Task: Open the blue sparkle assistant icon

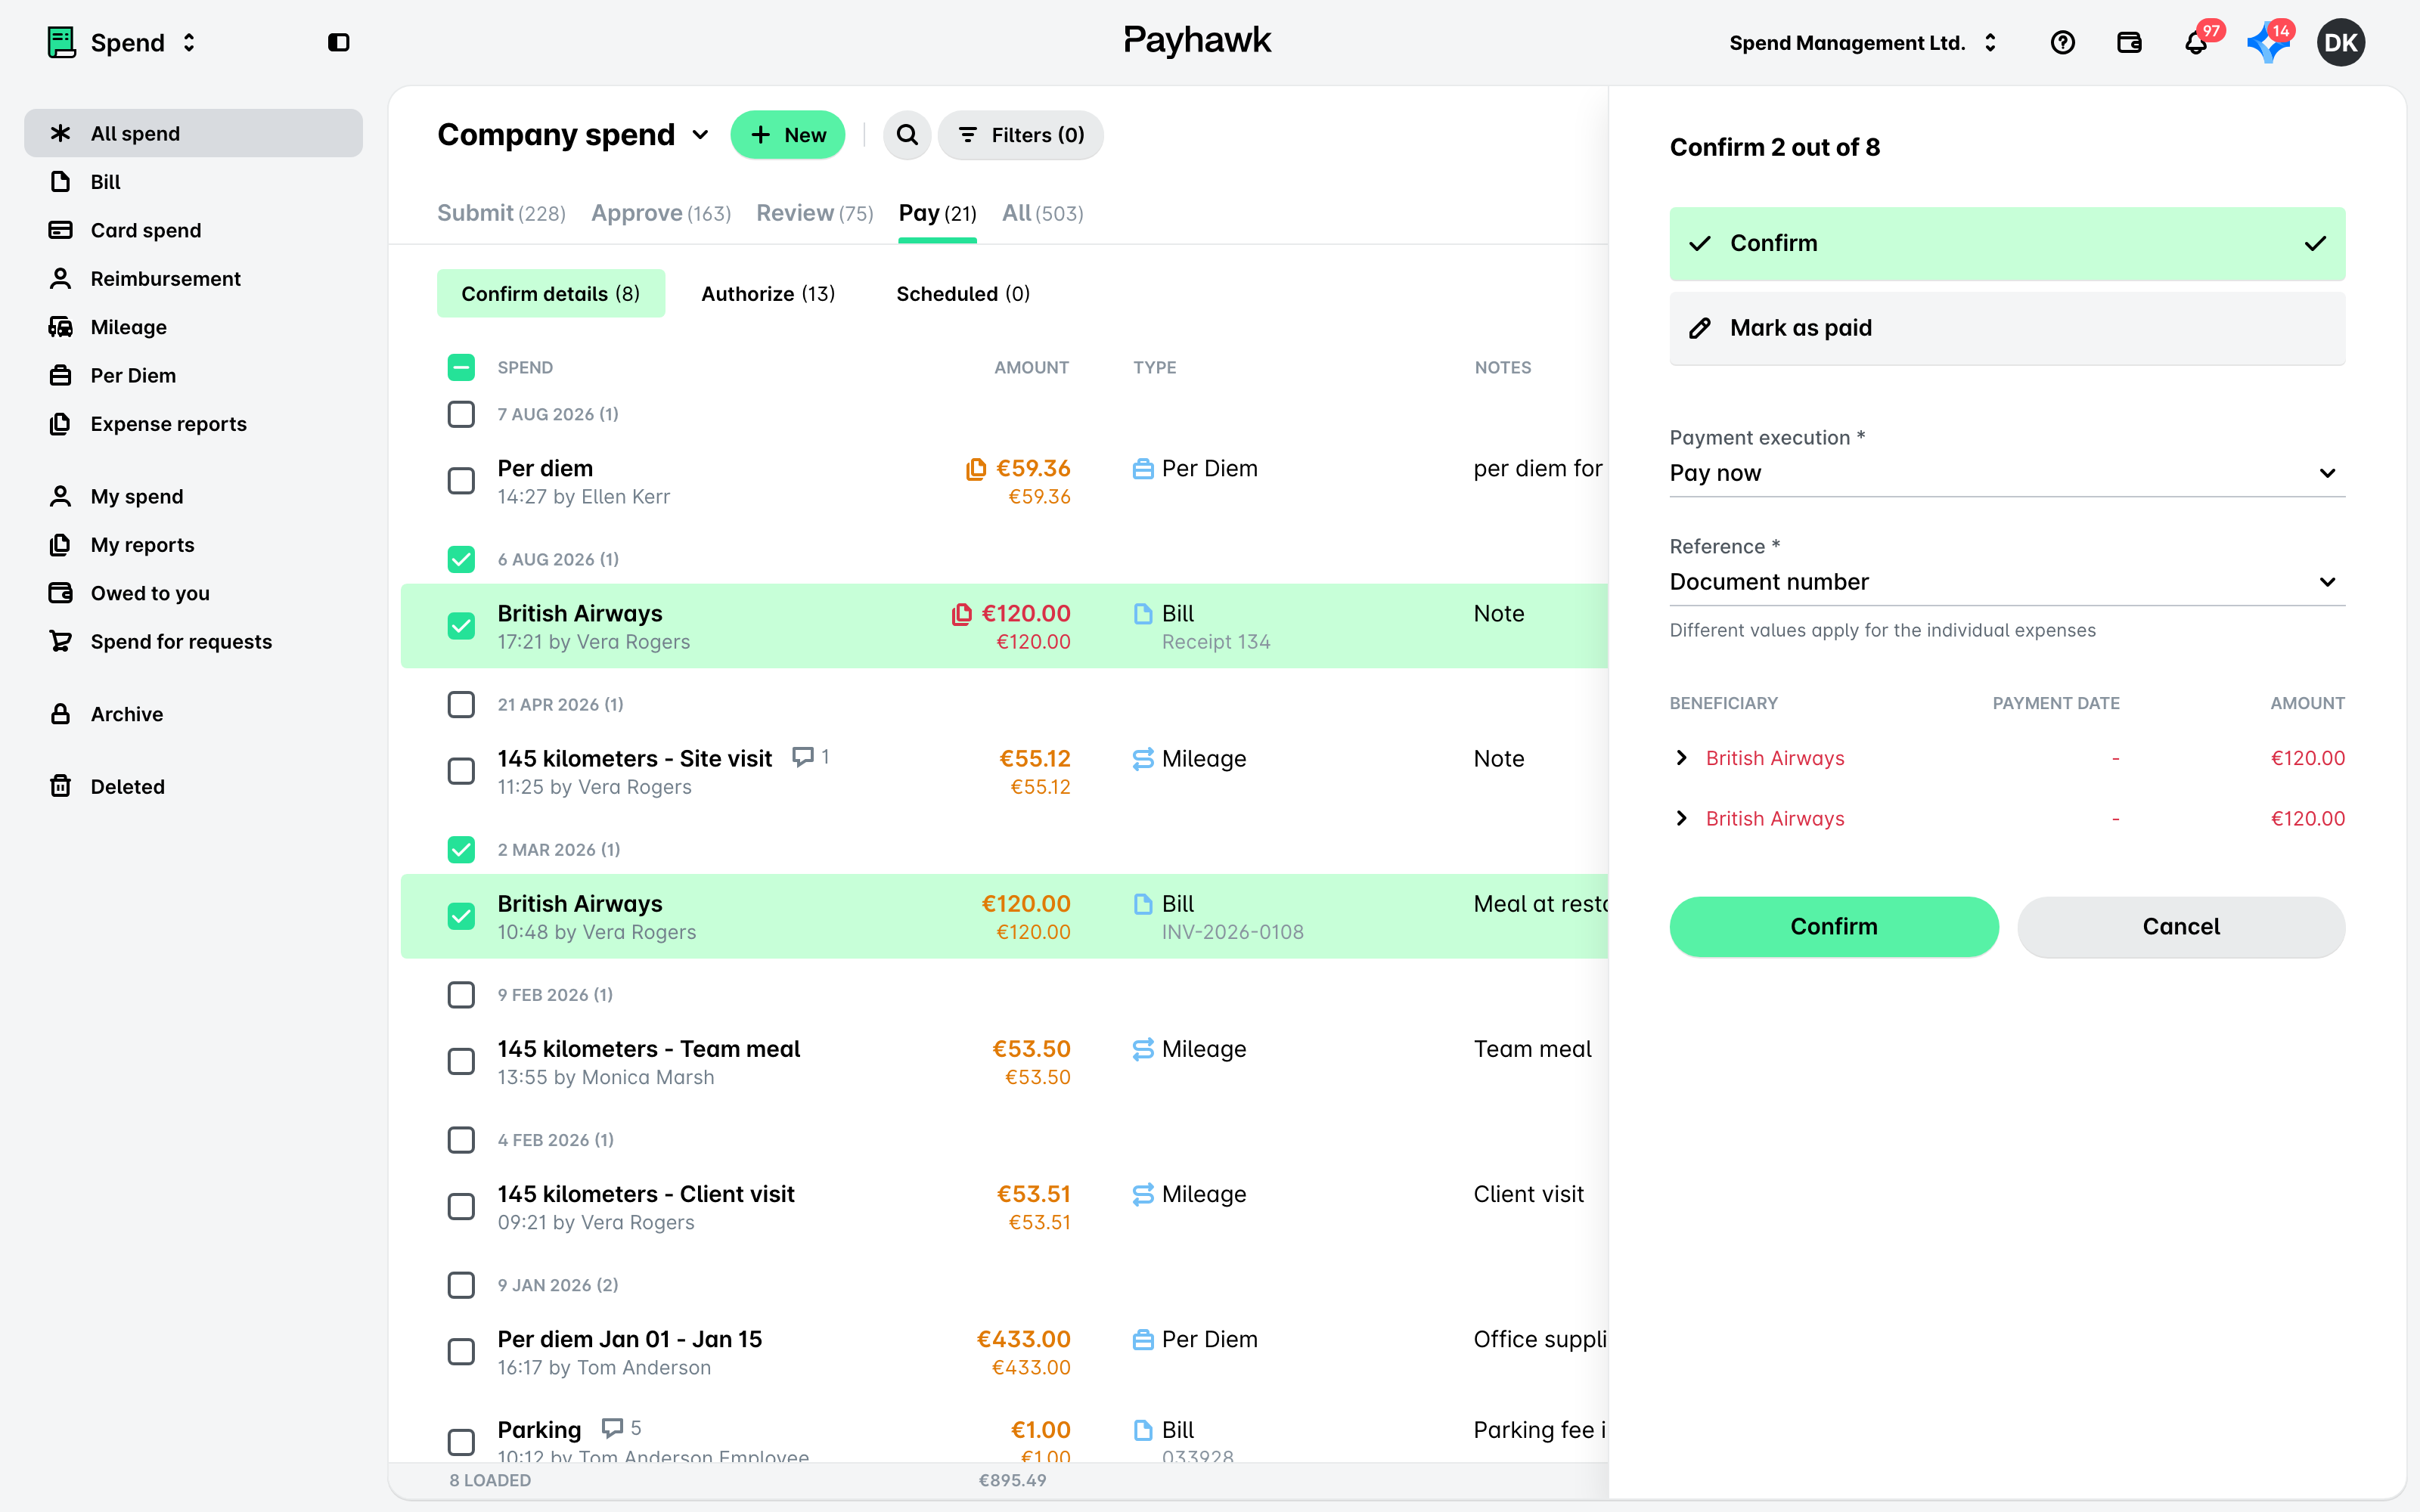Action: (2267, 42)
